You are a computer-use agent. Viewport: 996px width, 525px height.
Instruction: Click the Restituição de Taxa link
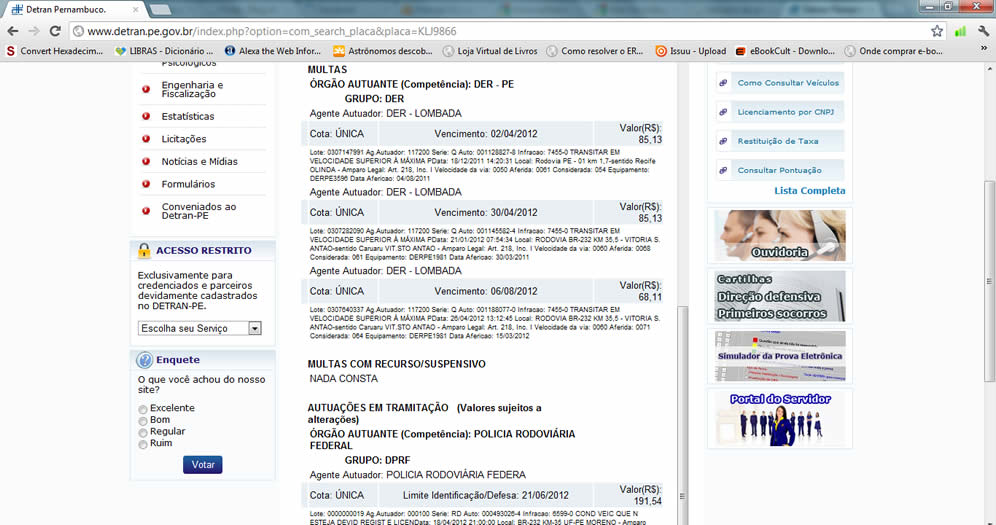coord(777,142)
